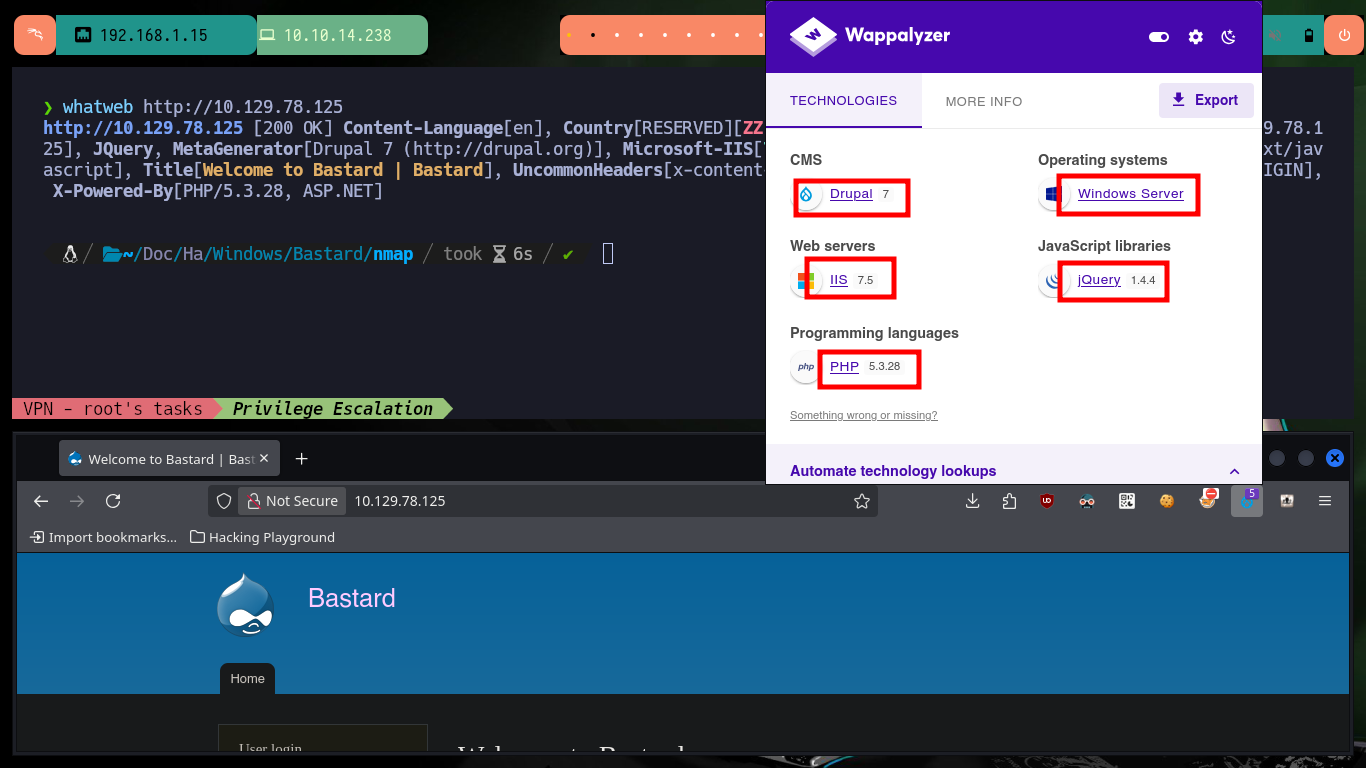
Task: Click the Drupal logo on the Bastard site
Action: (x=245, y=604)
